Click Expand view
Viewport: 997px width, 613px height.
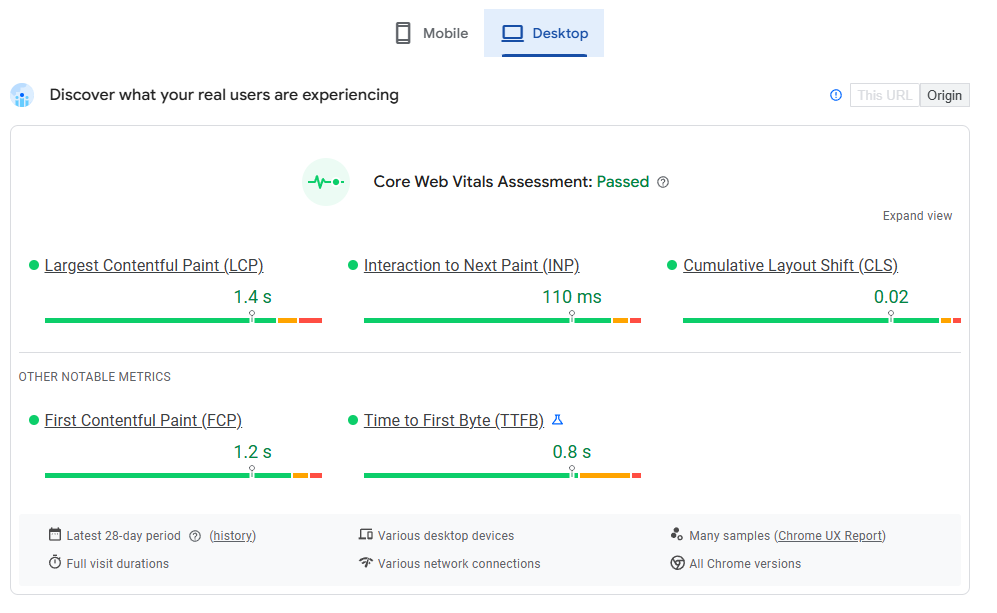(x=917, y=216)
